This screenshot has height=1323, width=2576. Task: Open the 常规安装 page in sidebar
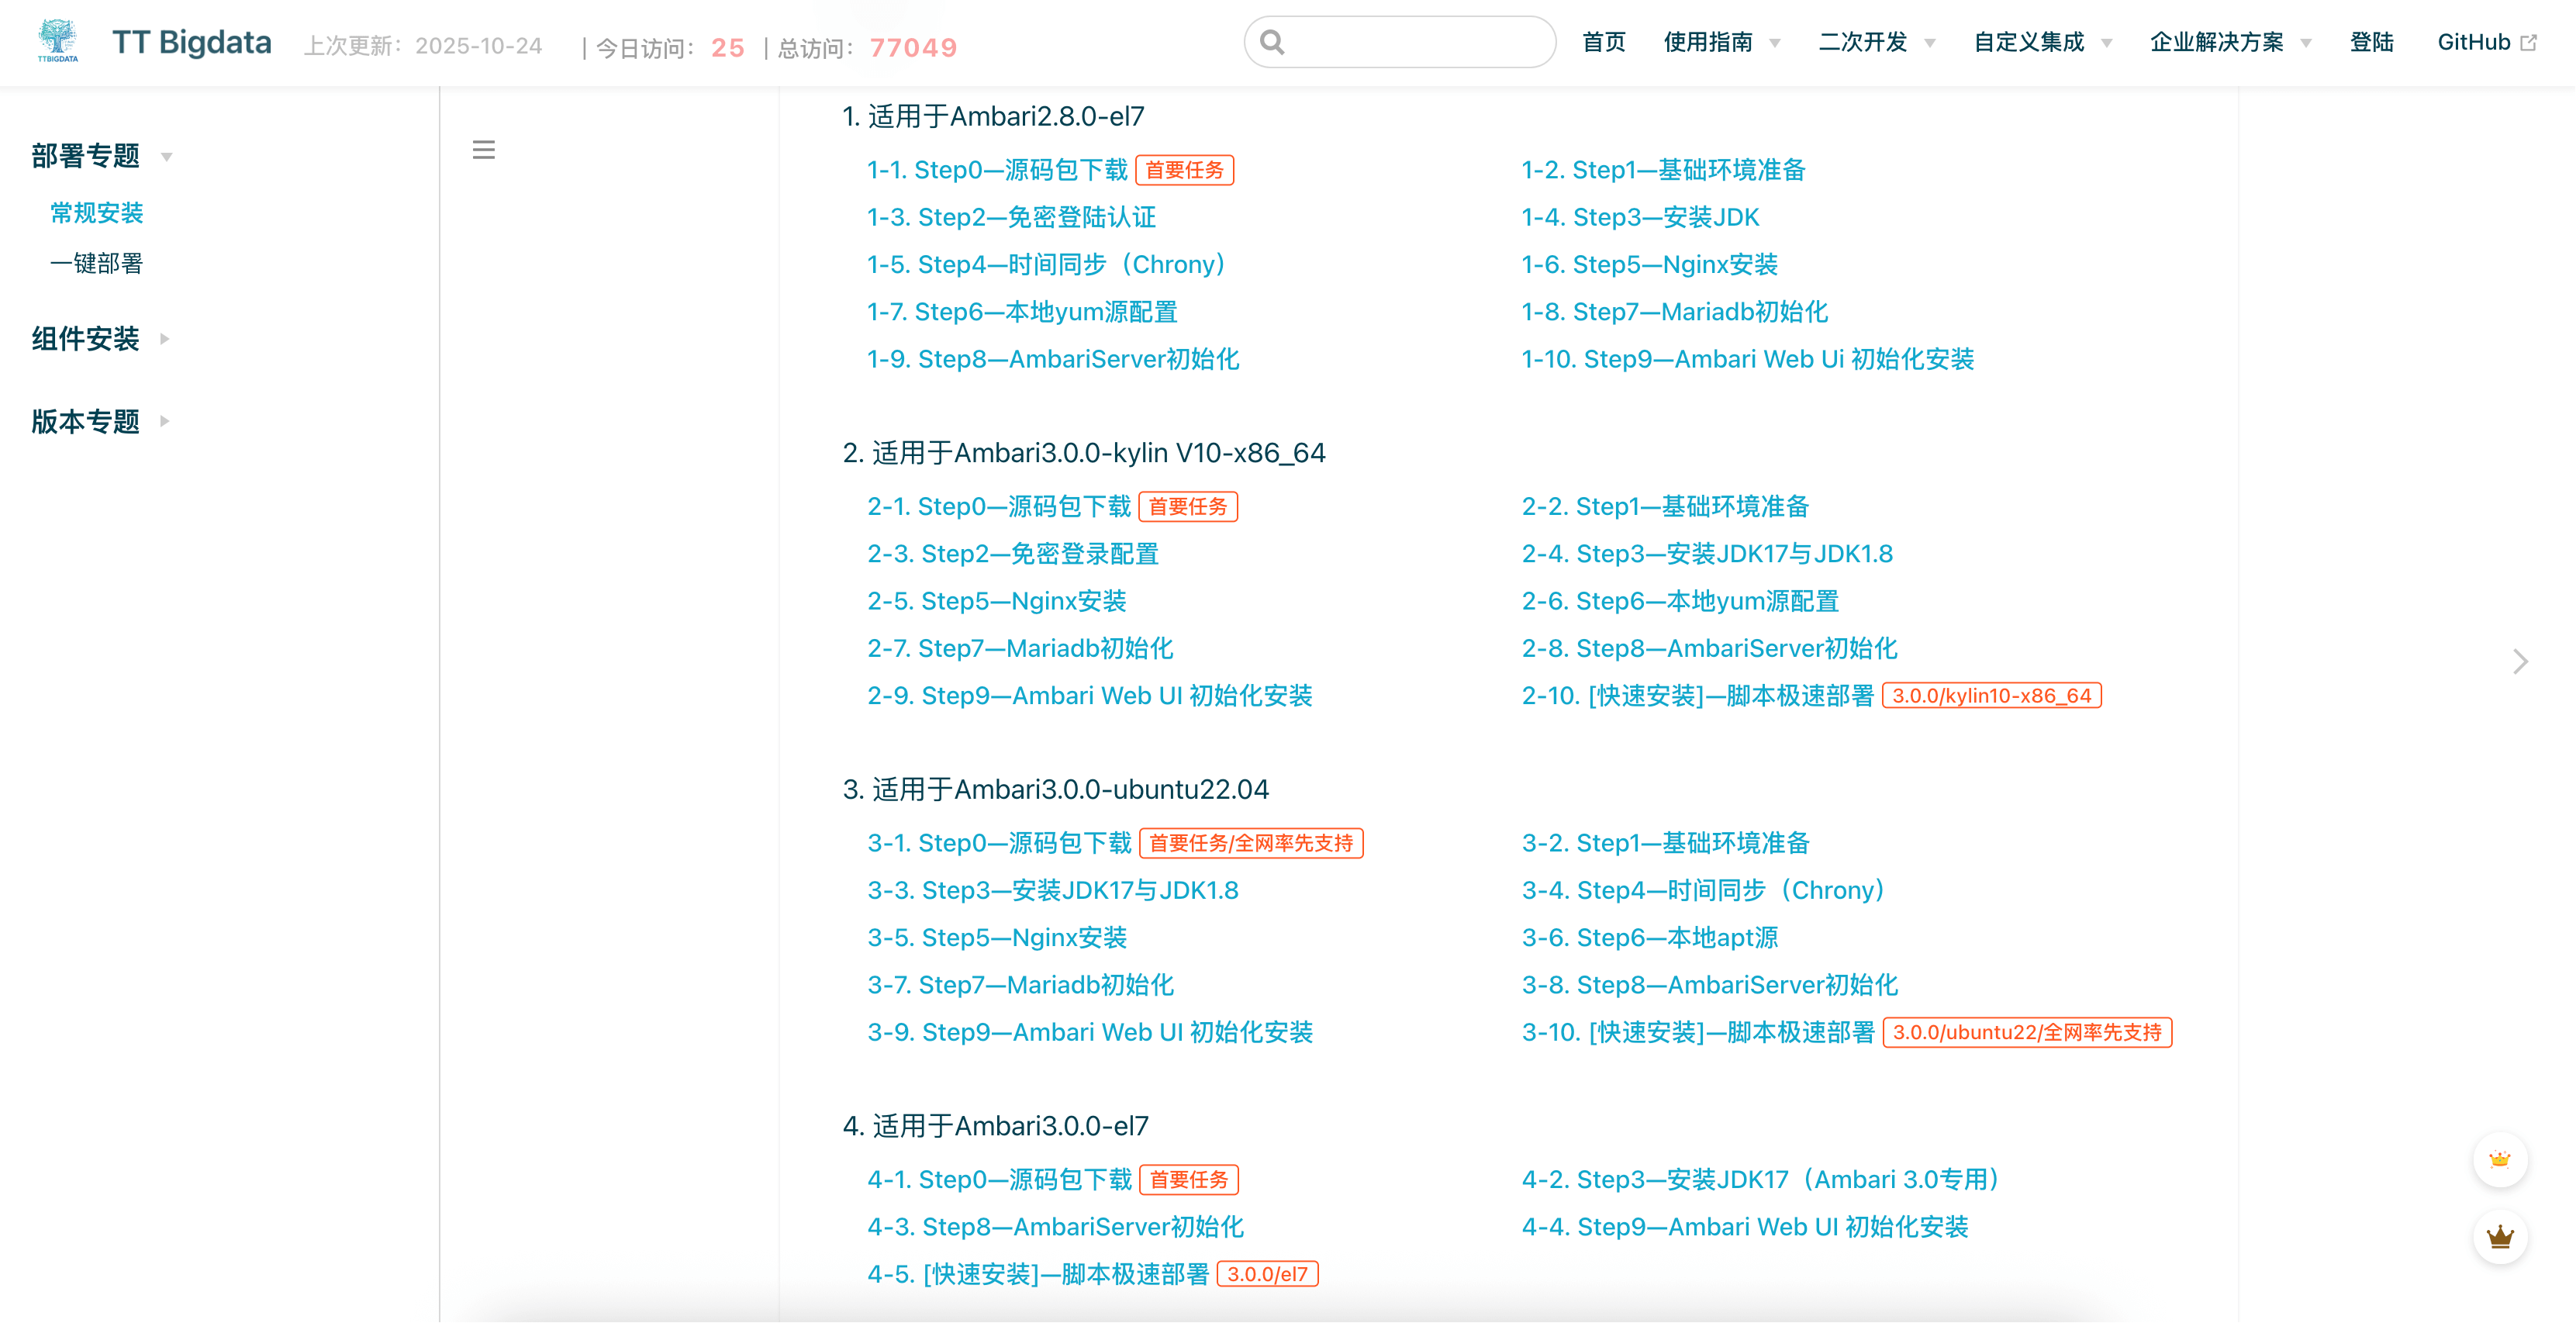96,213
